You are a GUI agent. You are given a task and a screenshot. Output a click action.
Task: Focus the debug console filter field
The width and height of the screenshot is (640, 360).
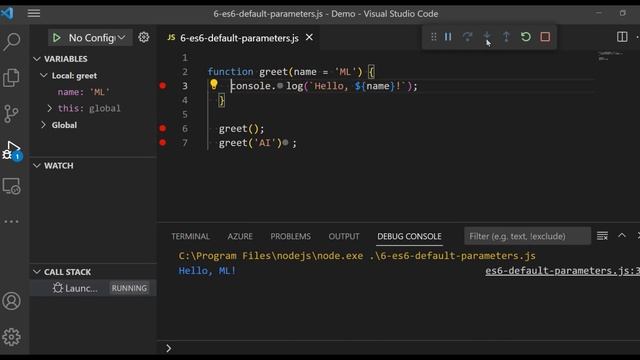tap(527, 236)
